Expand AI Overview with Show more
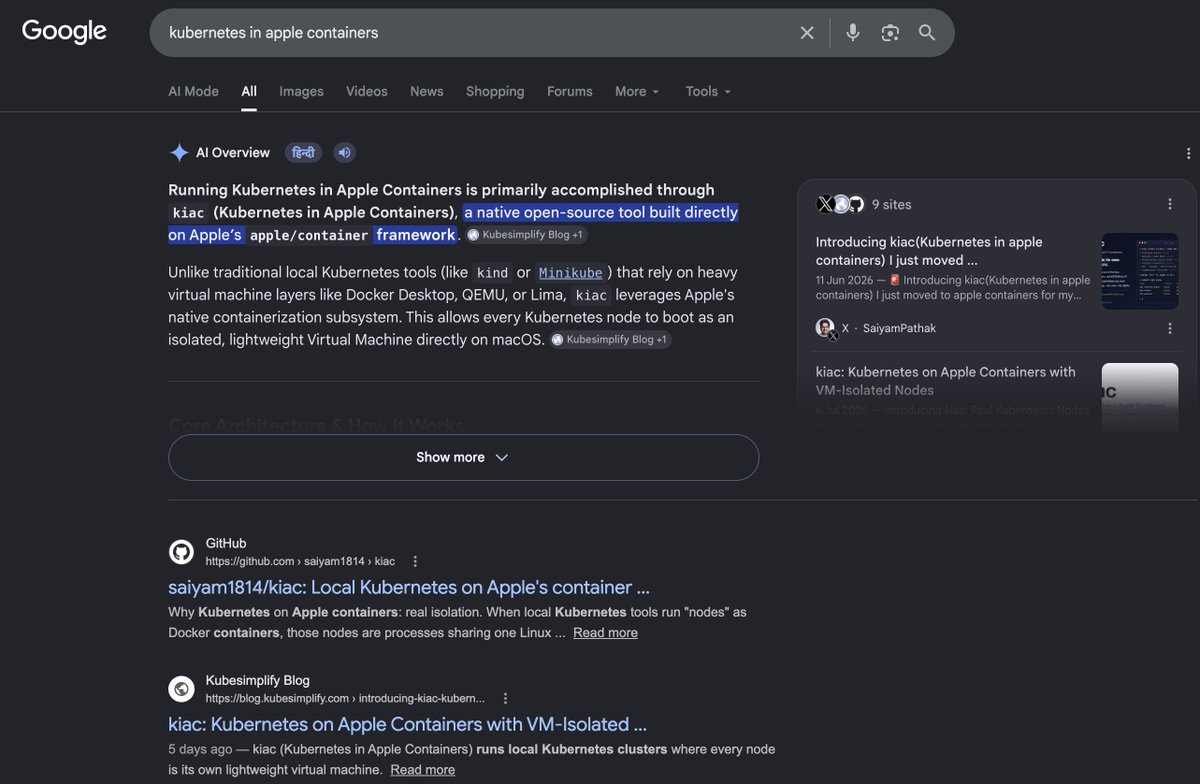 coord(463,457)
